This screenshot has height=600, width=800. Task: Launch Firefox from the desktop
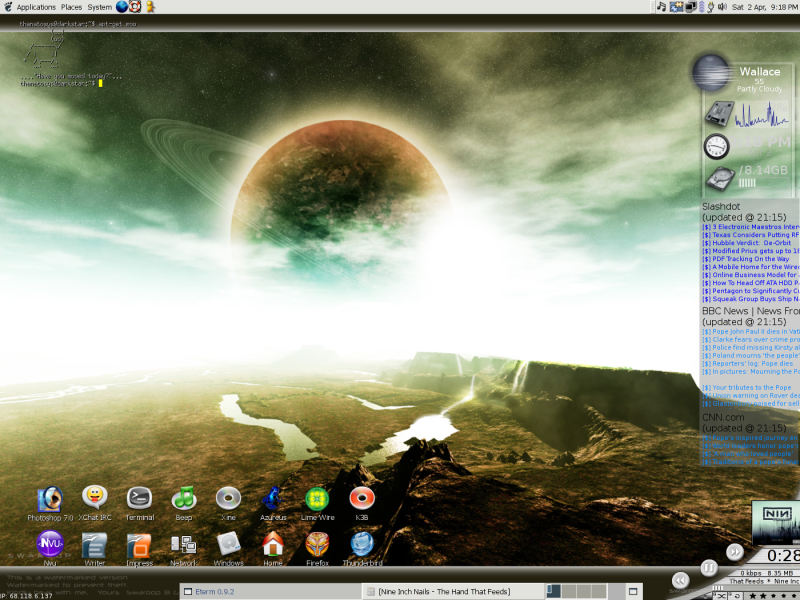click(x=317, y=544)
